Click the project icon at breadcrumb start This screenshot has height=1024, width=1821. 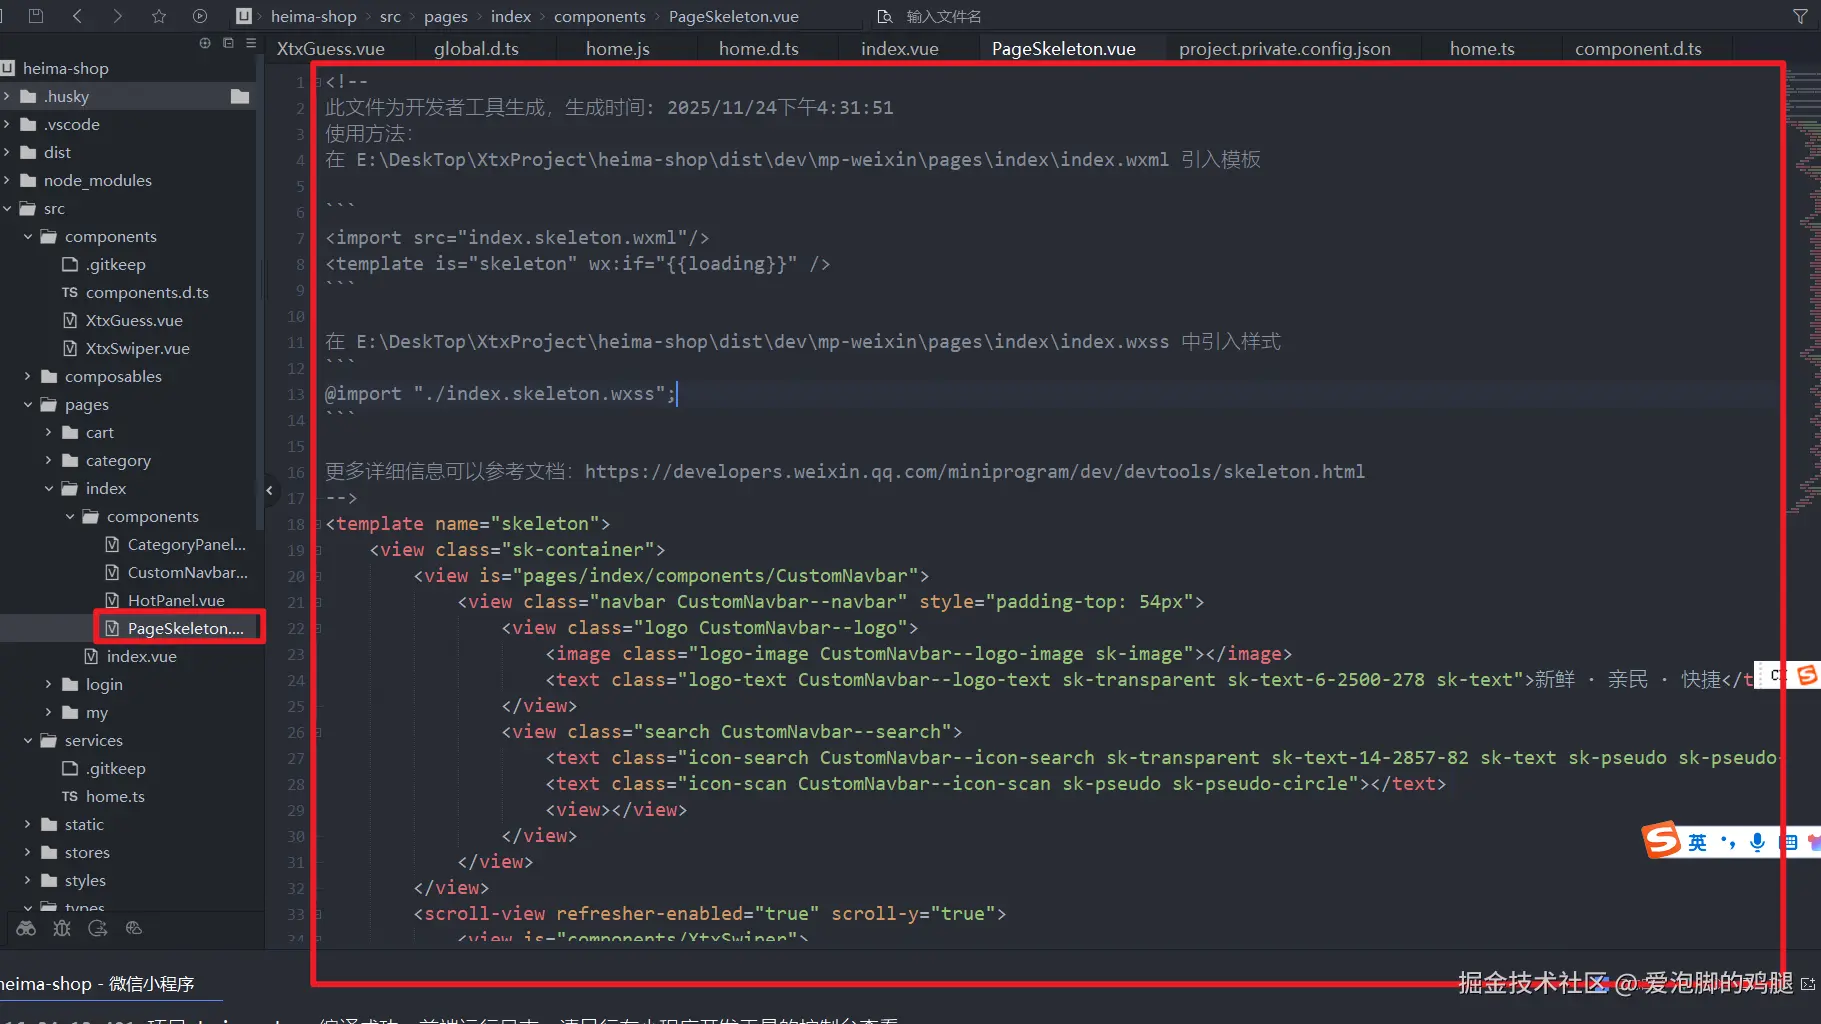243,16
